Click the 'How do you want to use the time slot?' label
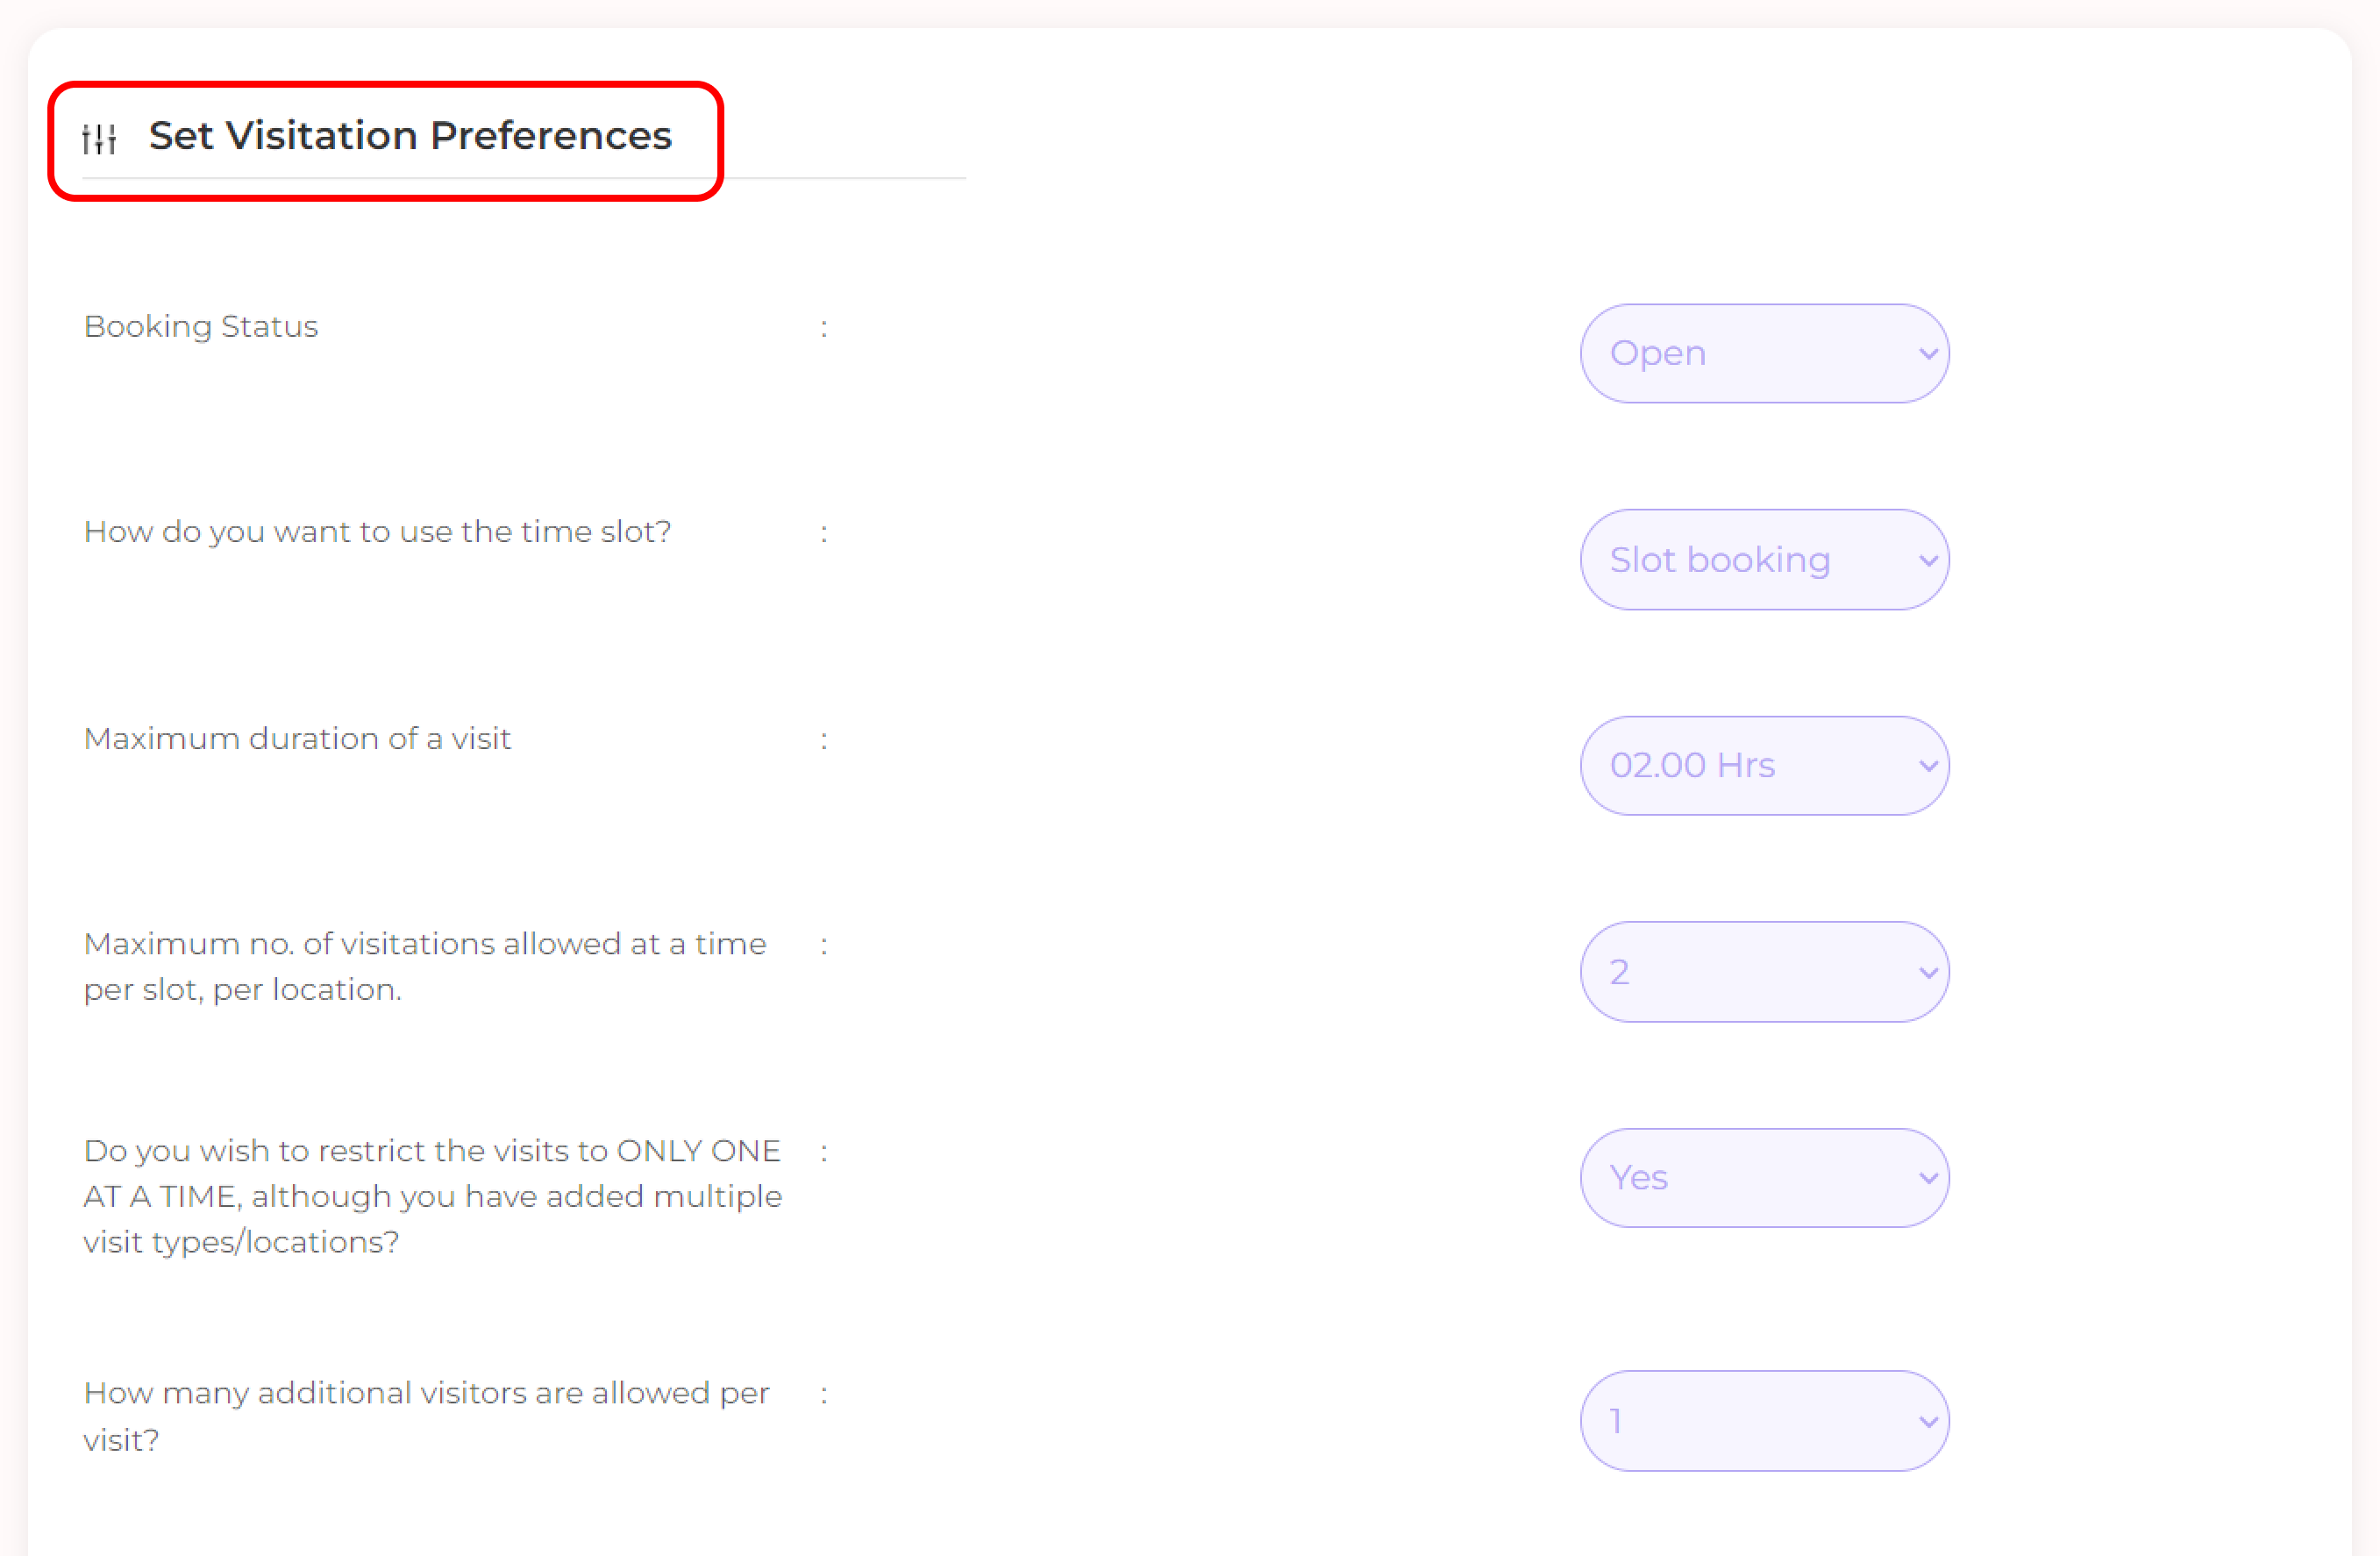The image size is (2380, 1556). (377, 532)
